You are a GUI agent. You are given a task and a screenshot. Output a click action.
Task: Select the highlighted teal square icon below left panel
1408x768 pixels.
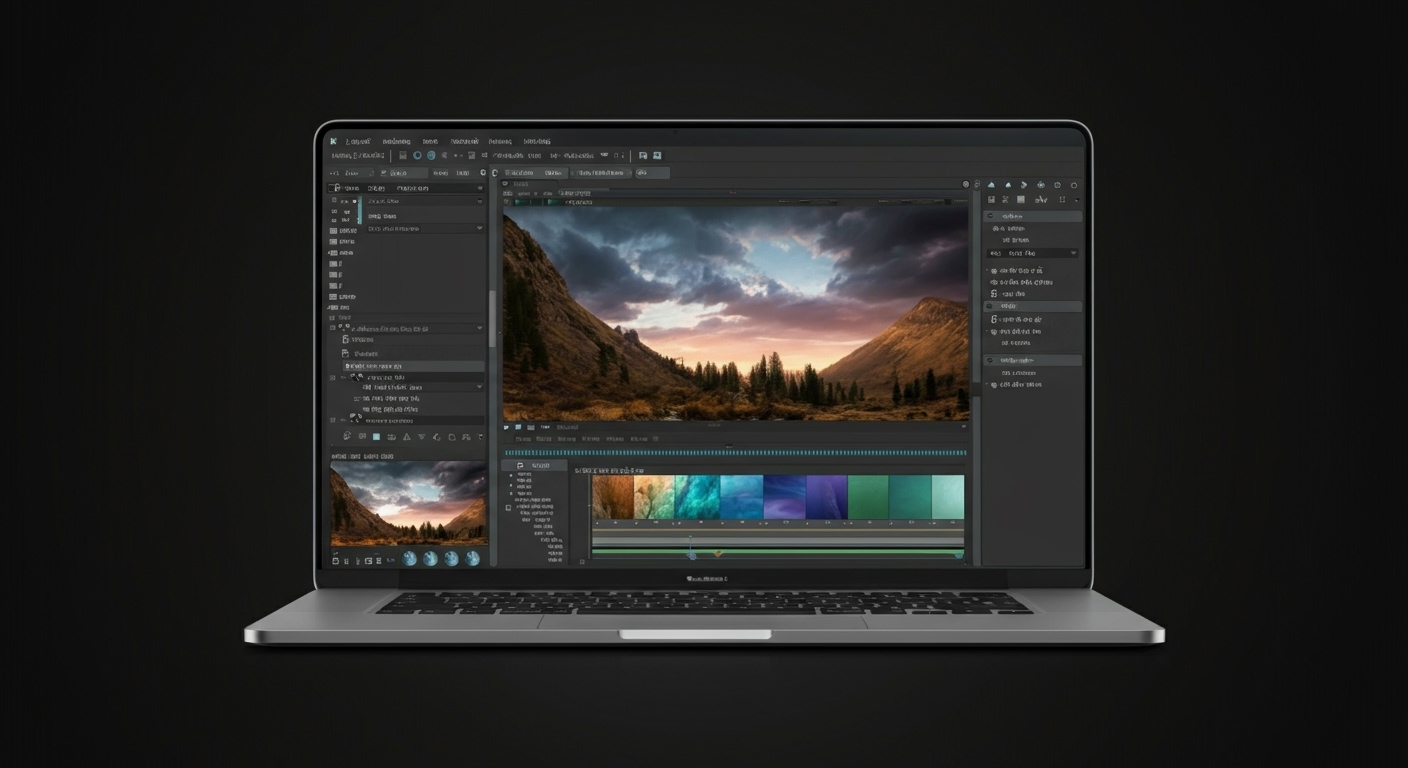376,437
